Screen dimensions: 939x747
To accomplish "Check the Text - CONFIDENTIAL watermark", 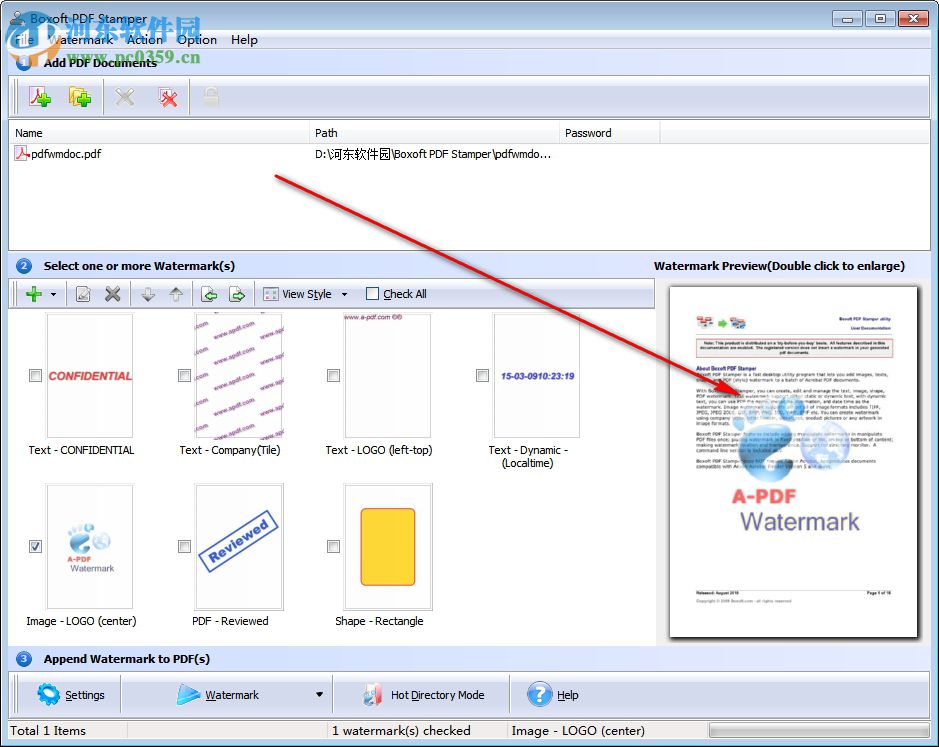I will (35, 375).
